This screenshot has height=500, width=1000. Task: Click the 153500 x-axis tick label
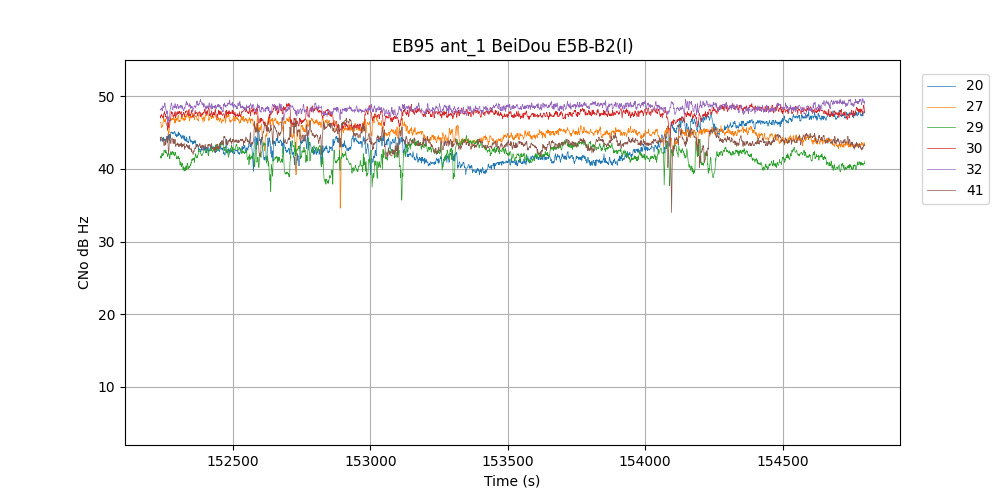pos(508,462)
